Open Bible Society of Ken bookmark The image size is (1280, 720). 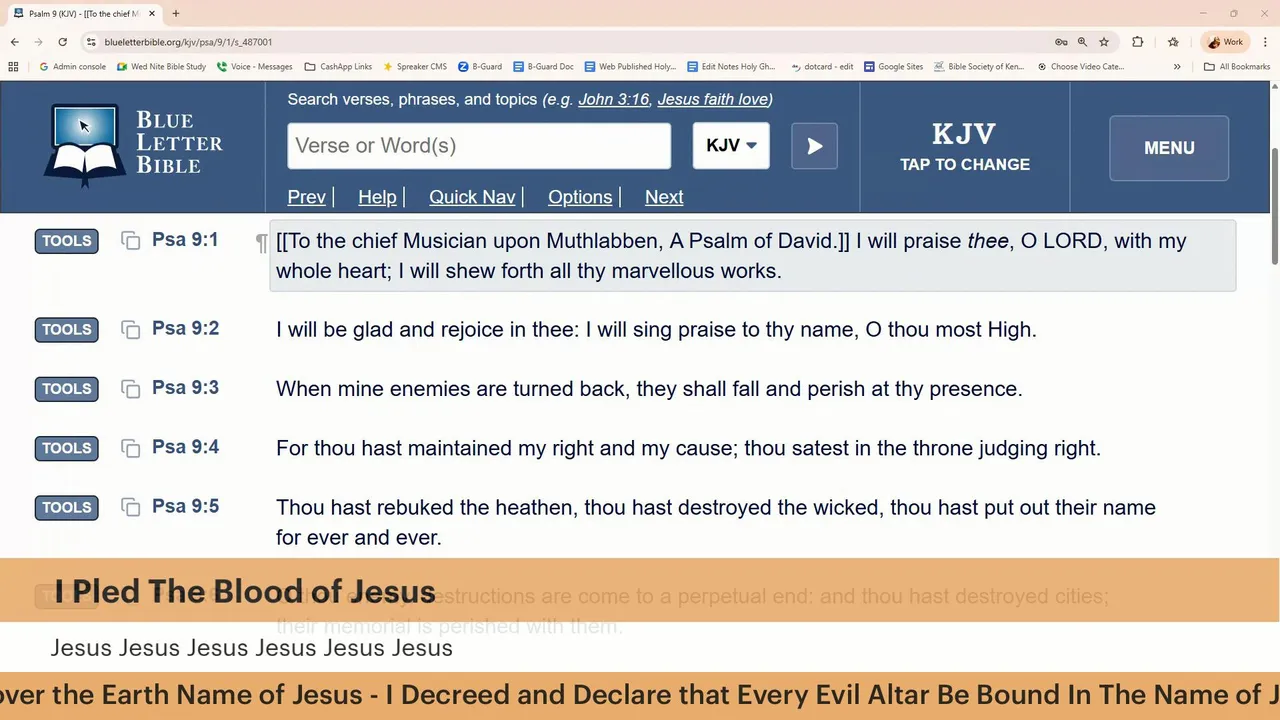pos(979,67)
